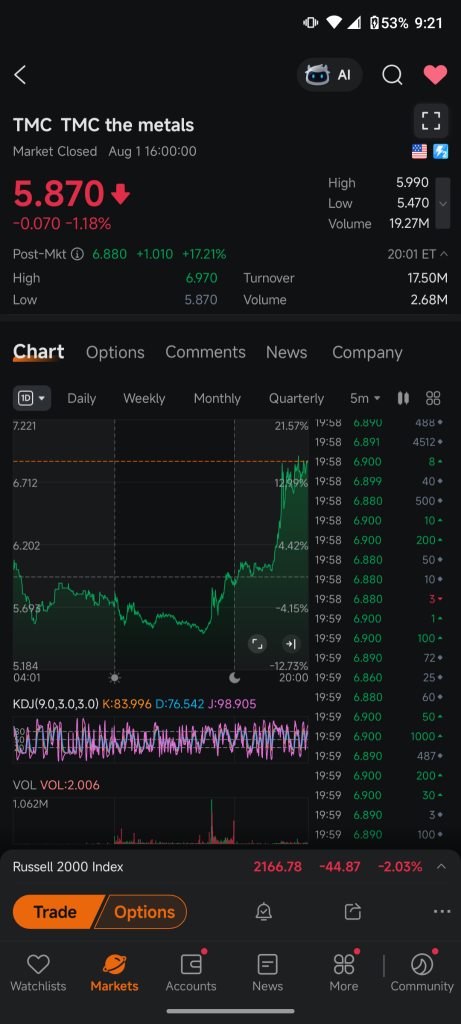Open the chart layout grid icon
The height and width of the screenshot is (1024, 461).
tap(433, 398)
